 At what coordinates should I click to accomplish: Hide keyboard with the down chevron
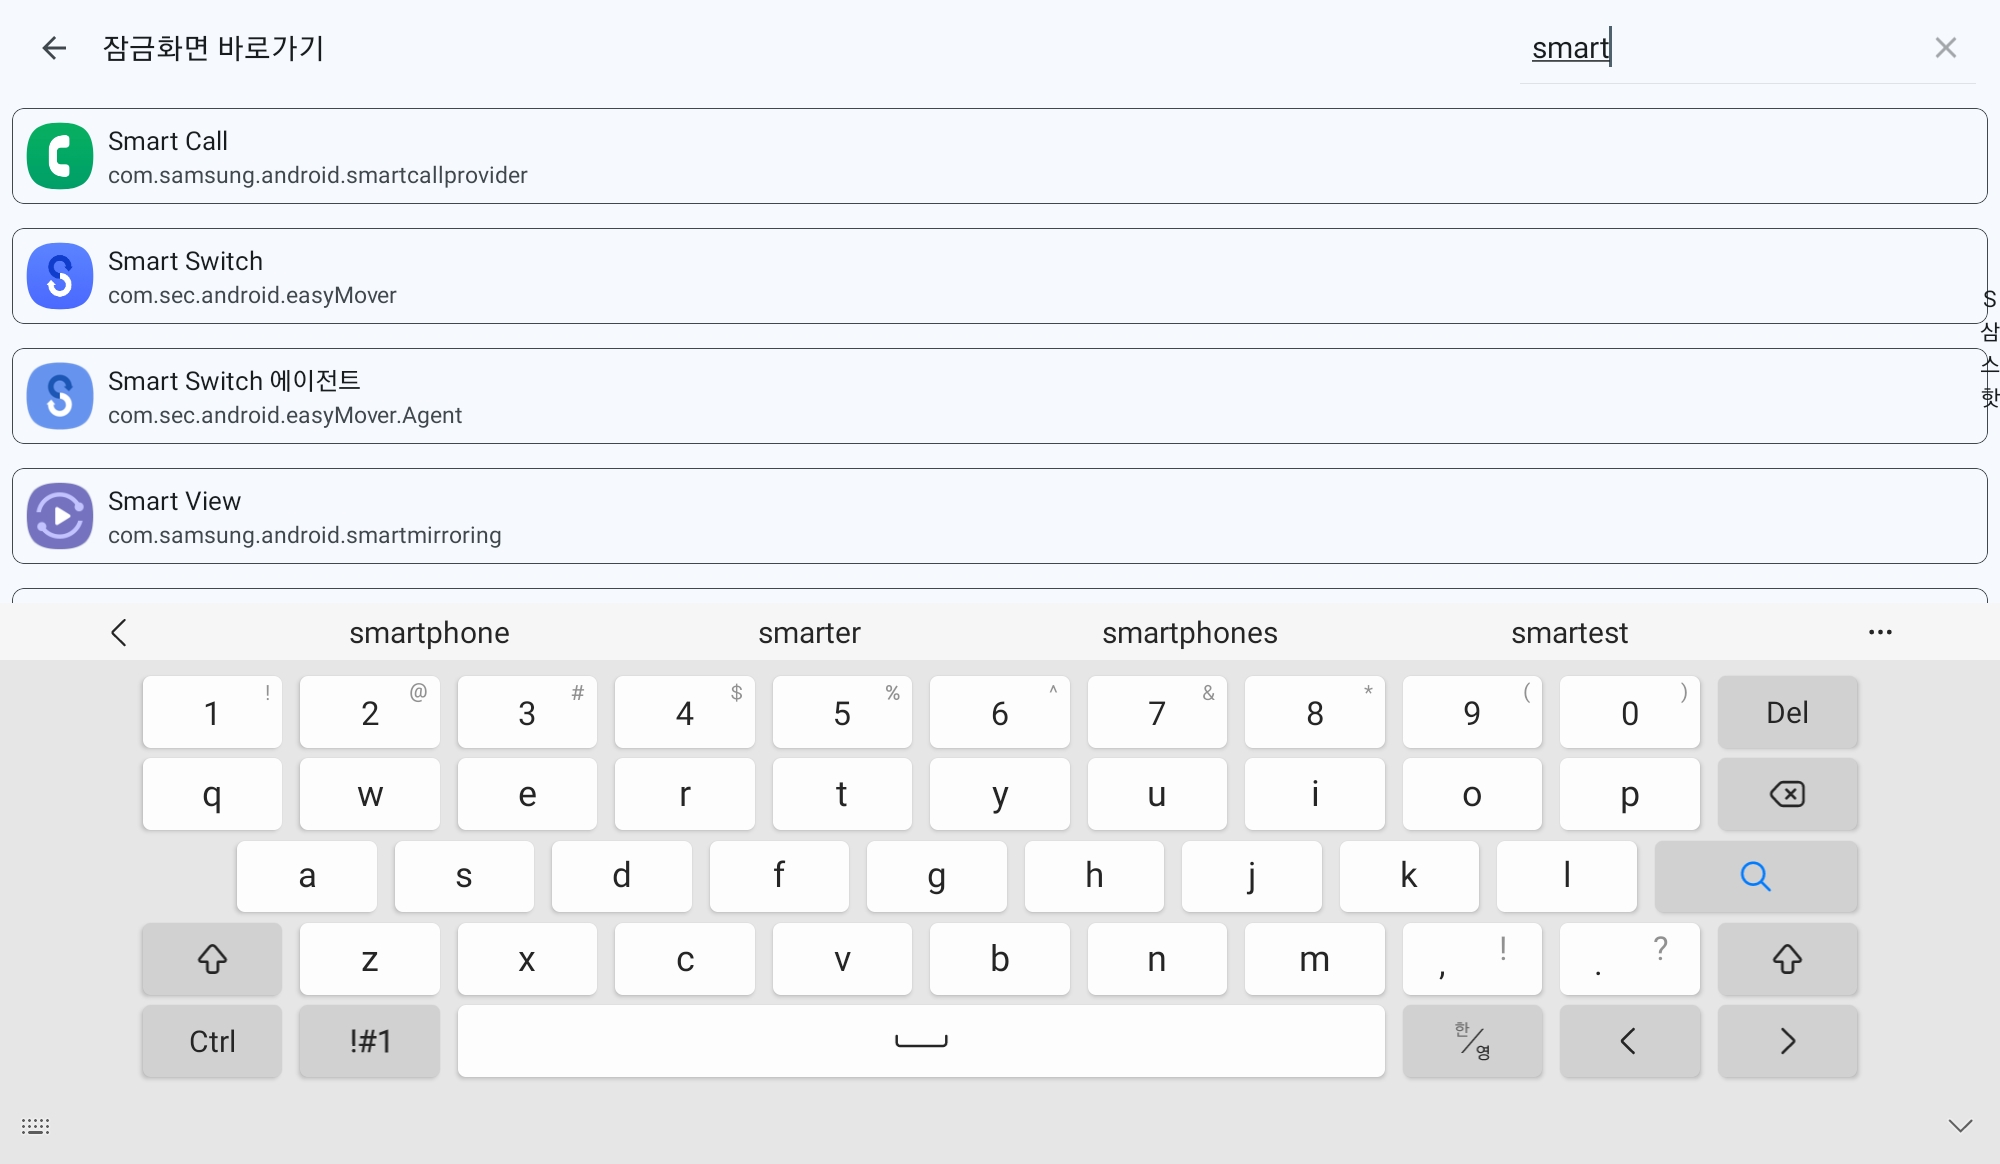(x=1960, y=1126)
